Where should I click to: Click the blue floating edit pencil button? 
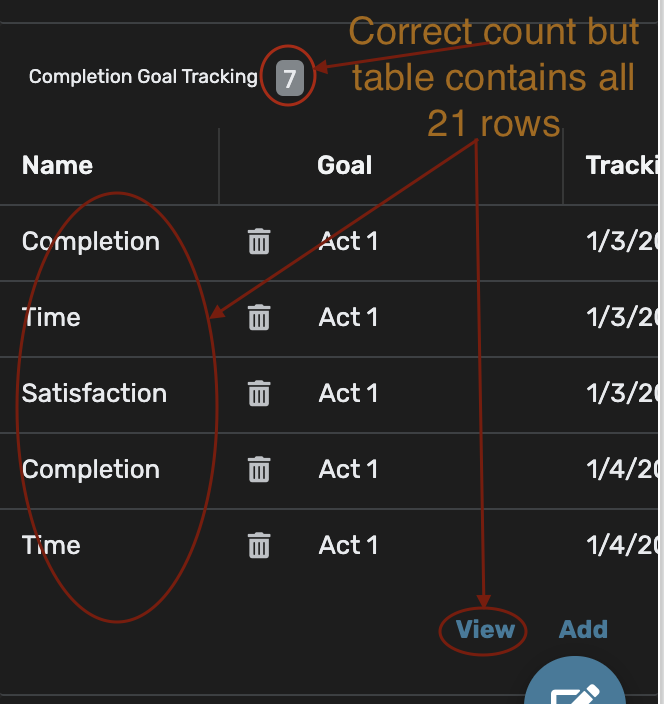tap(575, 687)
